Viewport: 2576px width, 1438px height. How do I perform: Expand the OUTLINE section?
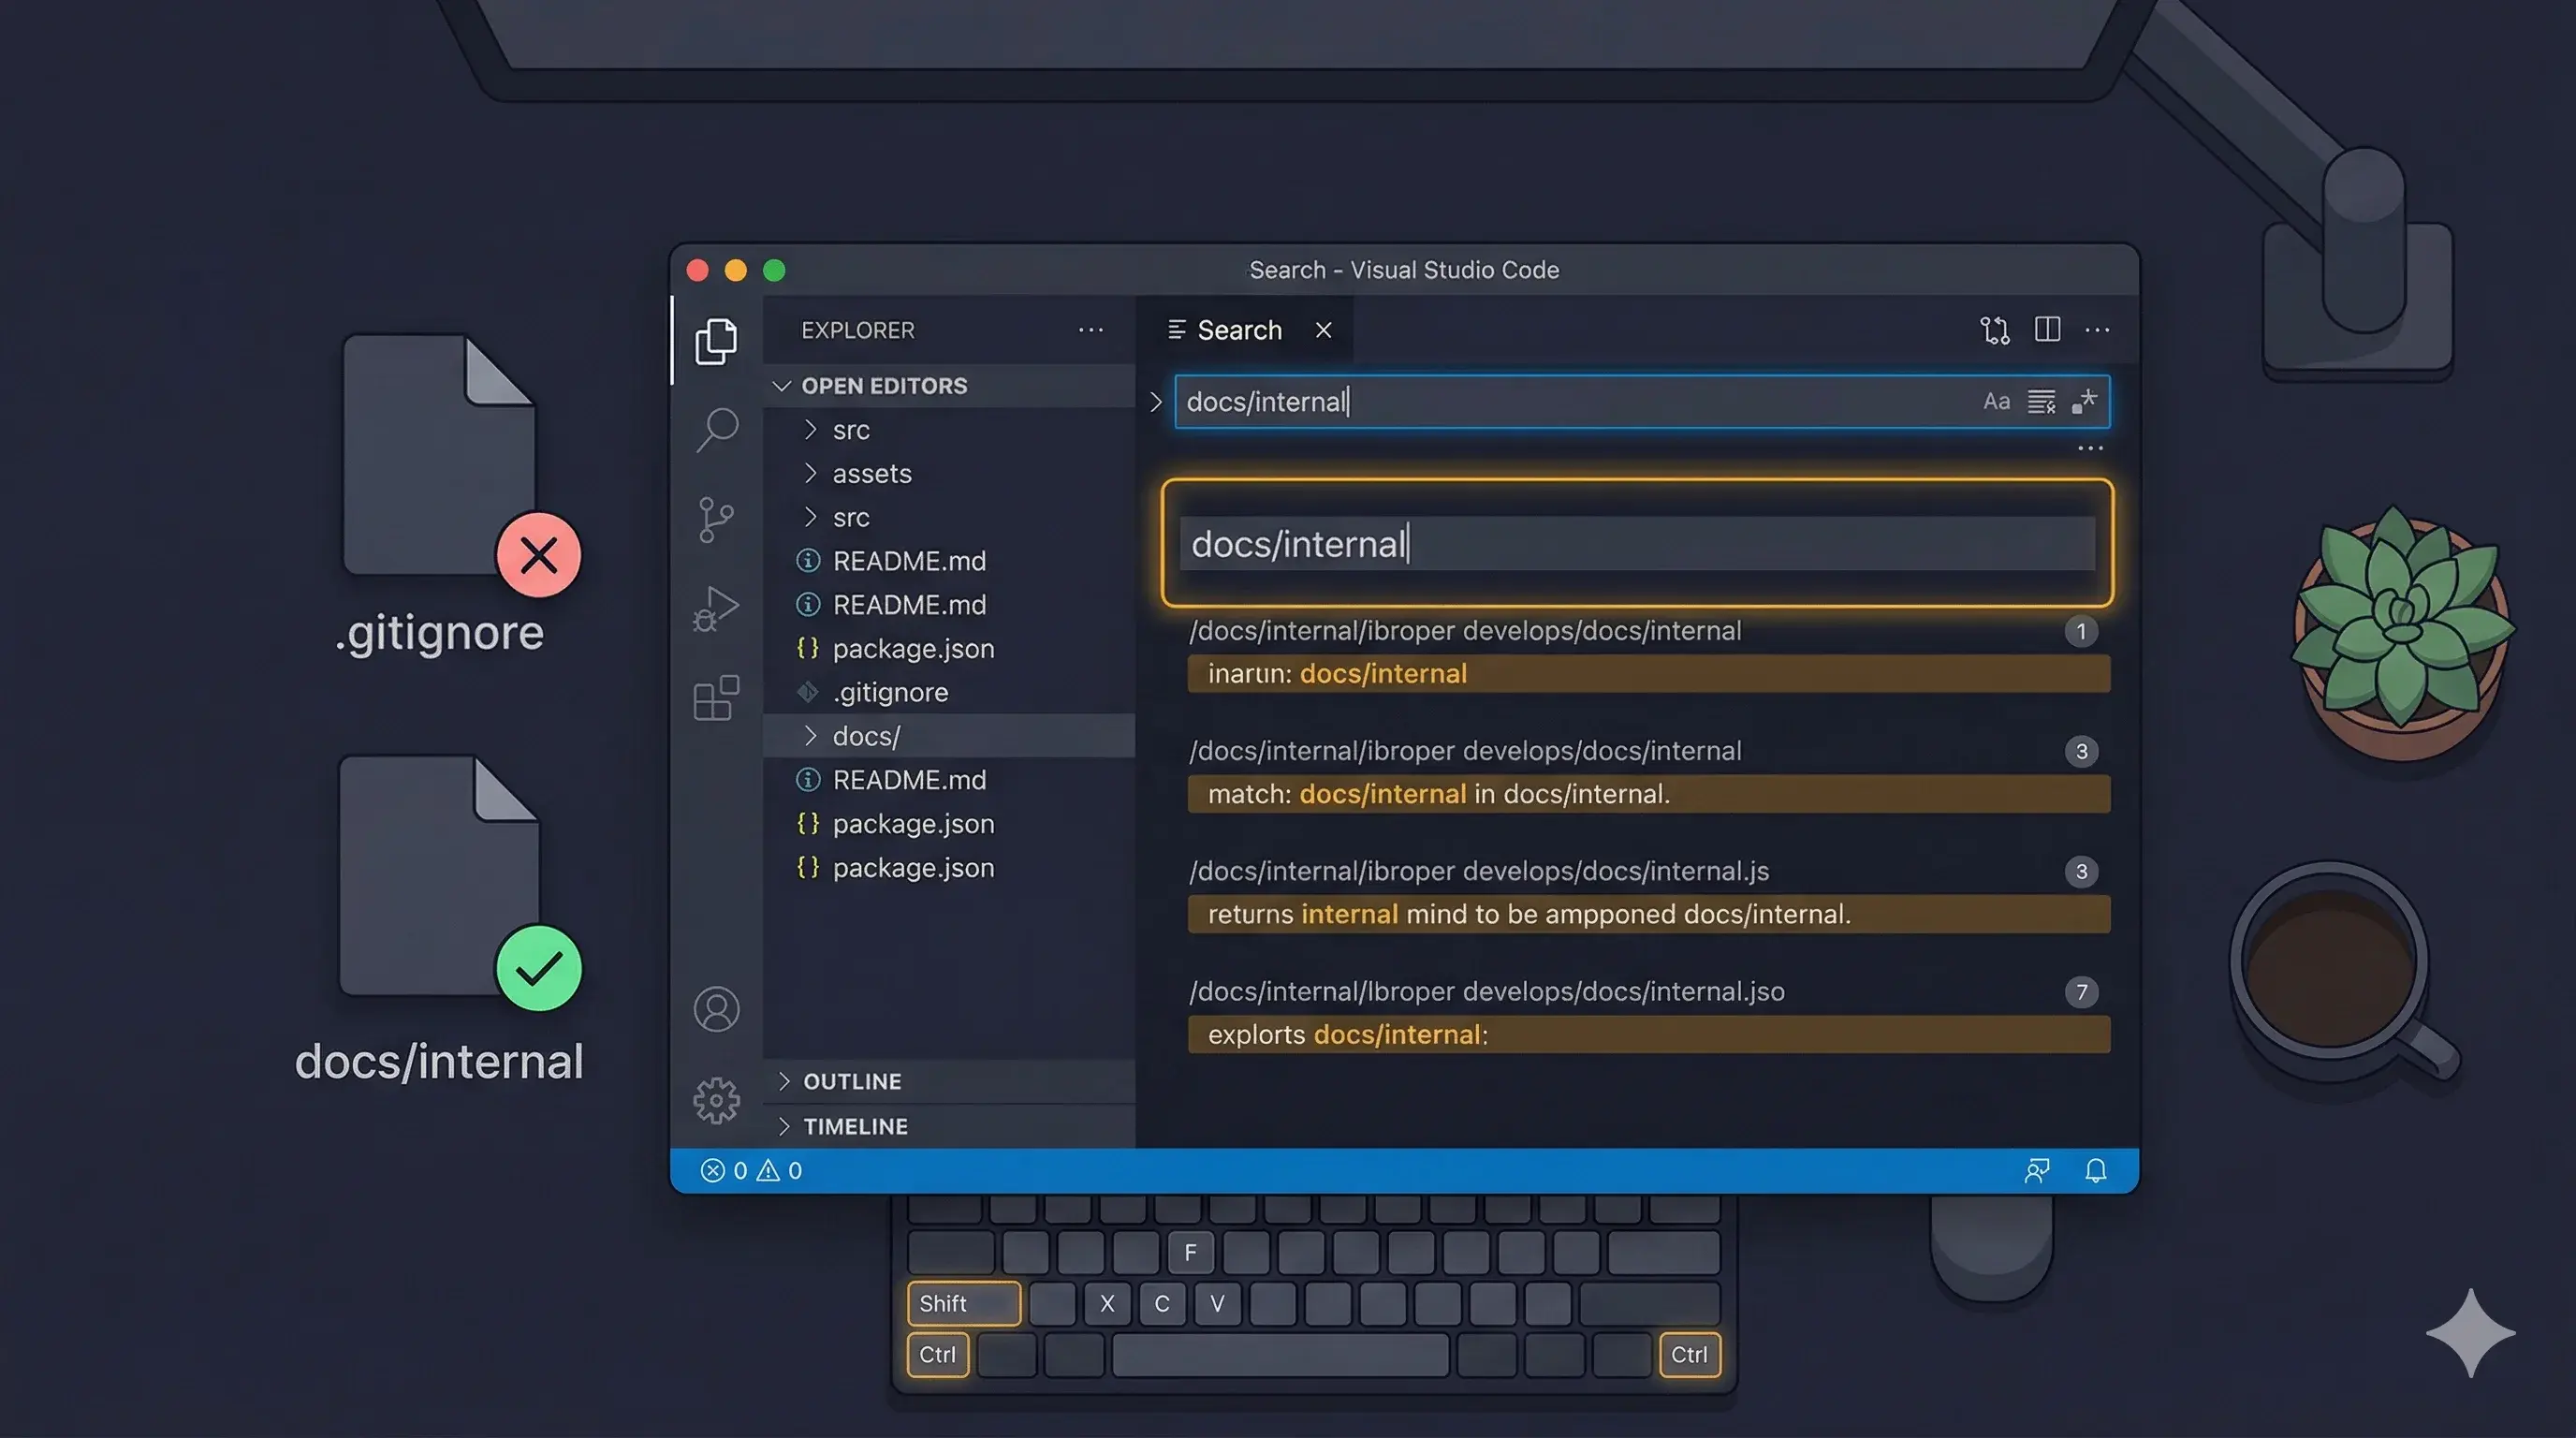[852, 1081]
